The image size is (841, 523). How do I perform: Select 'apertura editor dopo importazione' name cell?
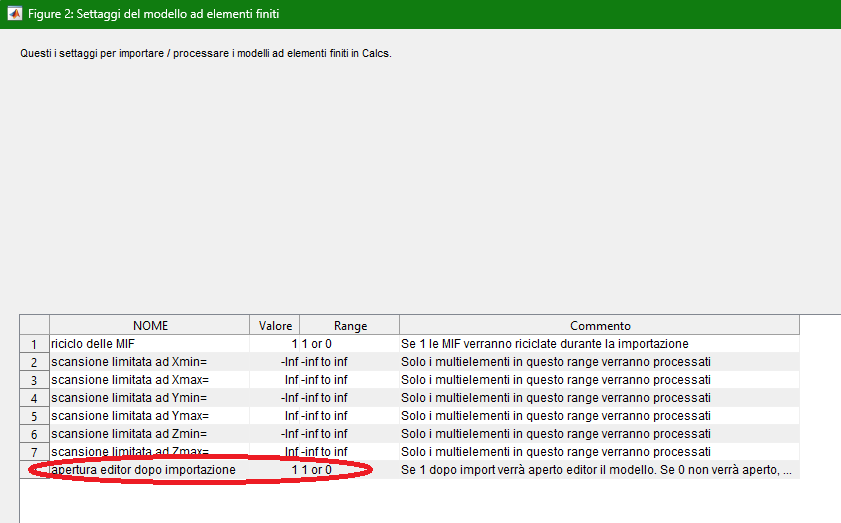(150, 470)
